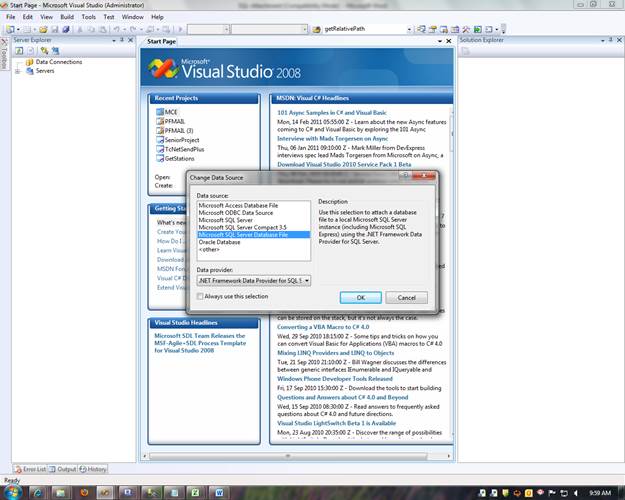Open 101 Async Samples headline link
Image resolution: width=625 pixels, height=500 pixels.
332,113
